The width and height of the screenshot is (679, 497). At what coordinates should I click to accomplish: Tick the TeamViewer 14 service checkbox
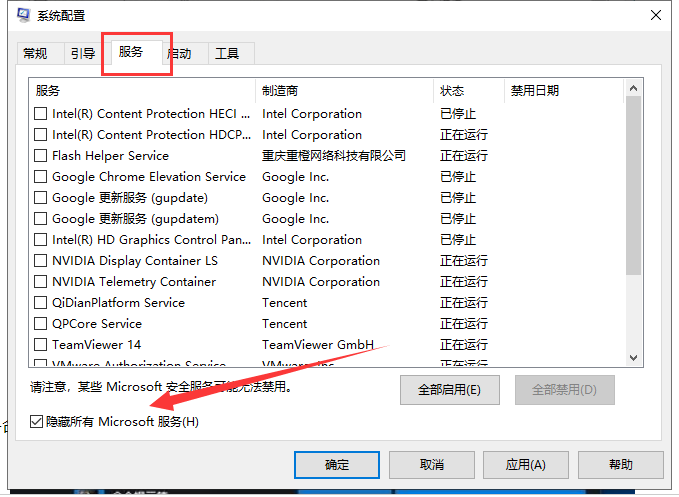coord(41,345)
